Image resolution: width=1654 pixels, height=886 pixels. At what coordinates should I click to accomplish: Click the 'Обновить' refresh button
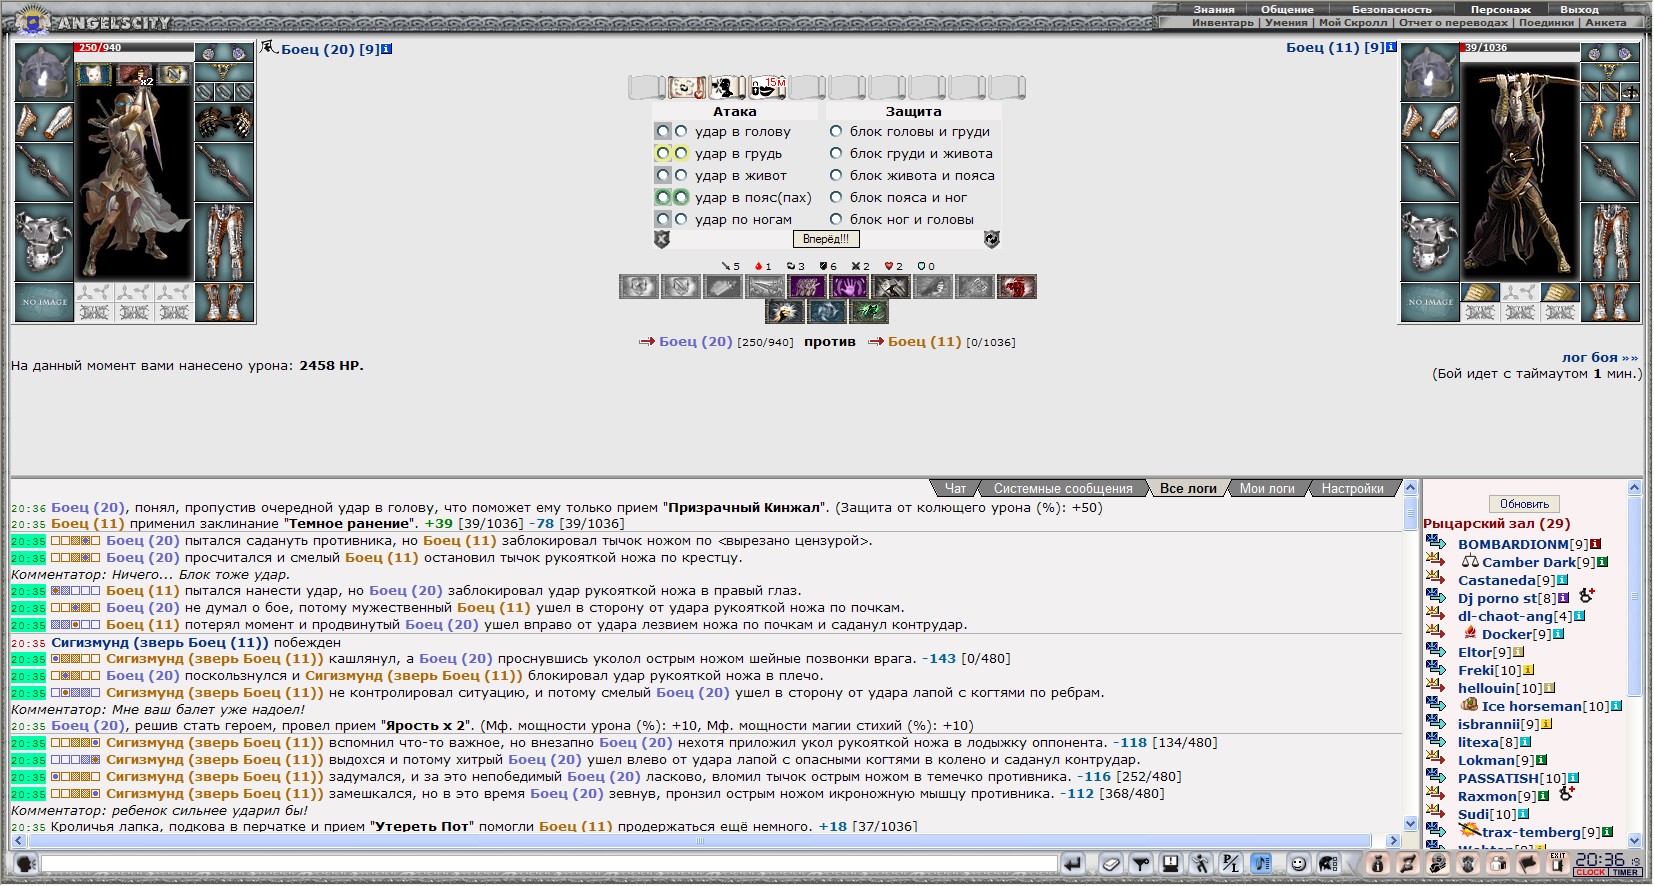(x=1524, y=504)
